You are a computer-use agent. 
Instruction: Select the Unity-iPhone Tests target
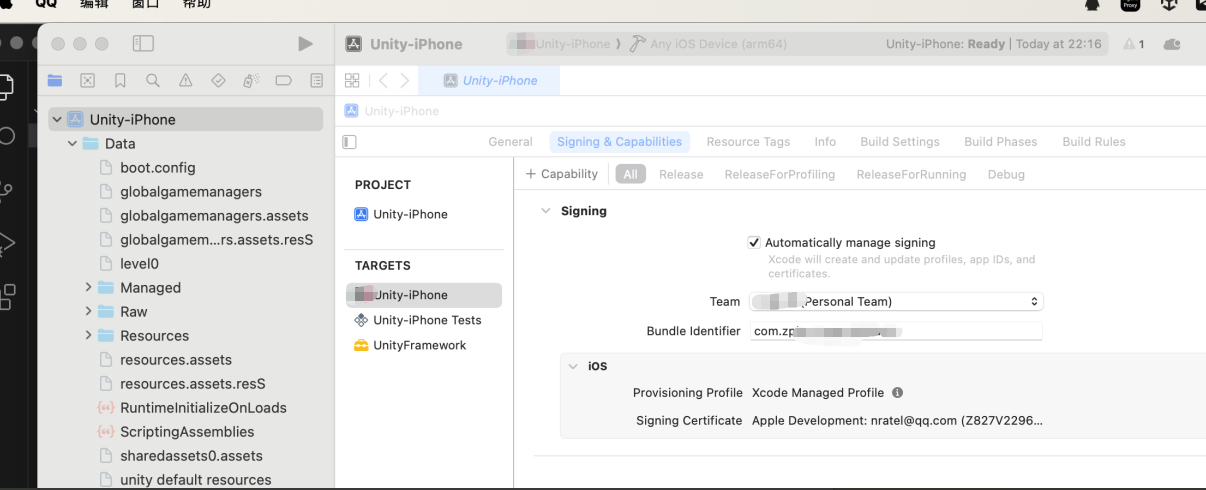(418, 320)
